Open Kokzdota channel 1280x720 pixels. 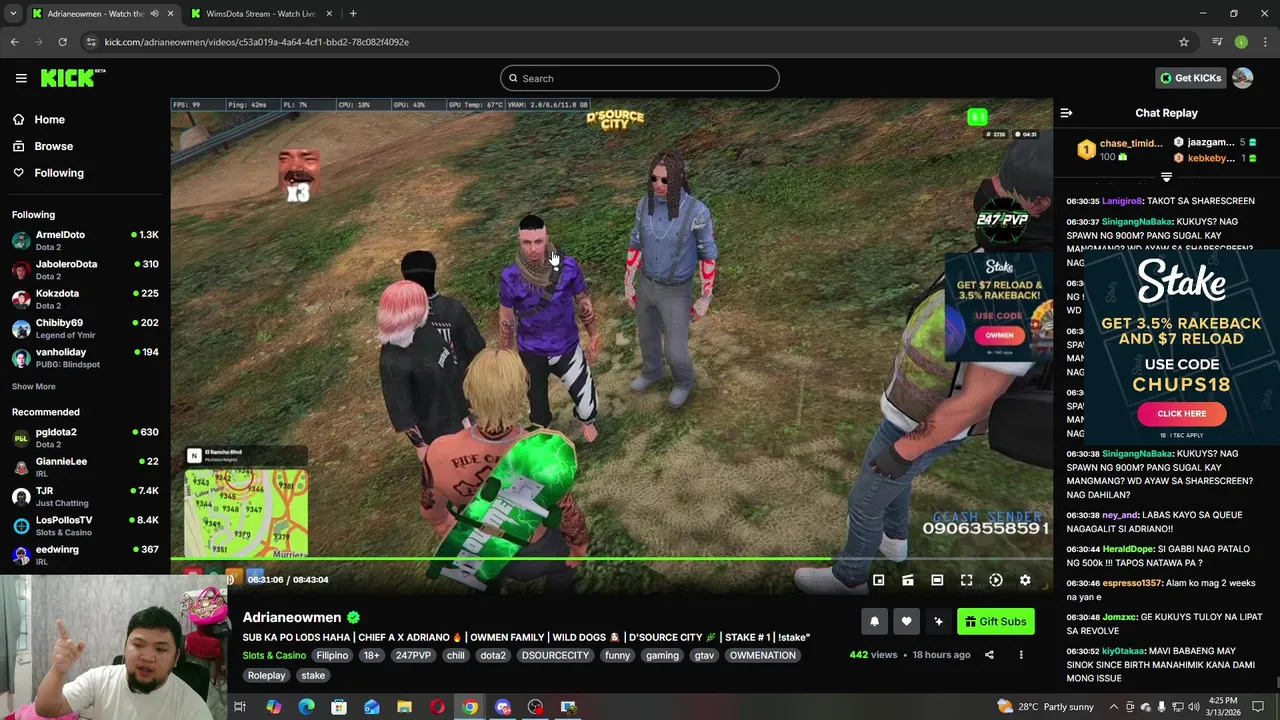[85, 299]
